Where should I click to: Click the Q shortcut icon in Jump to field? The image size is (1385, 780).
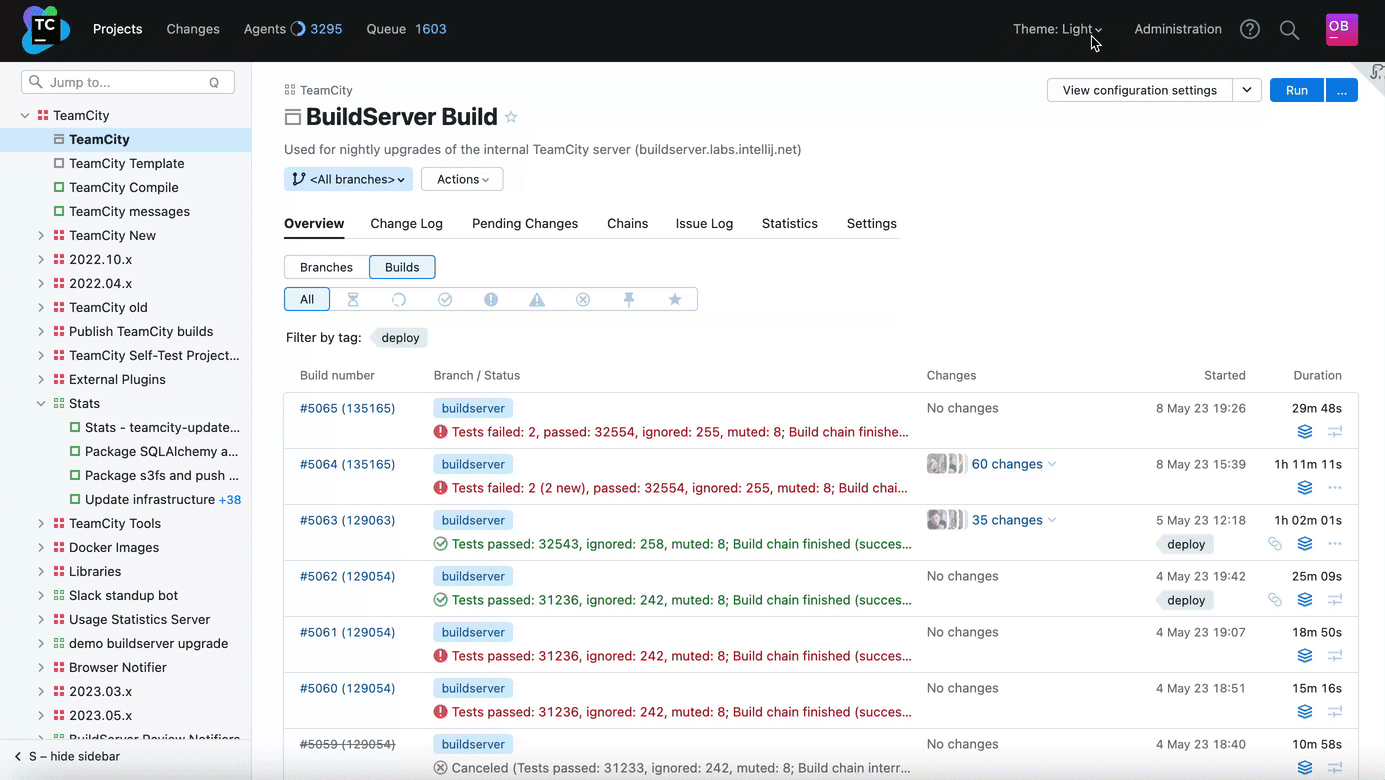coord(214,82)
